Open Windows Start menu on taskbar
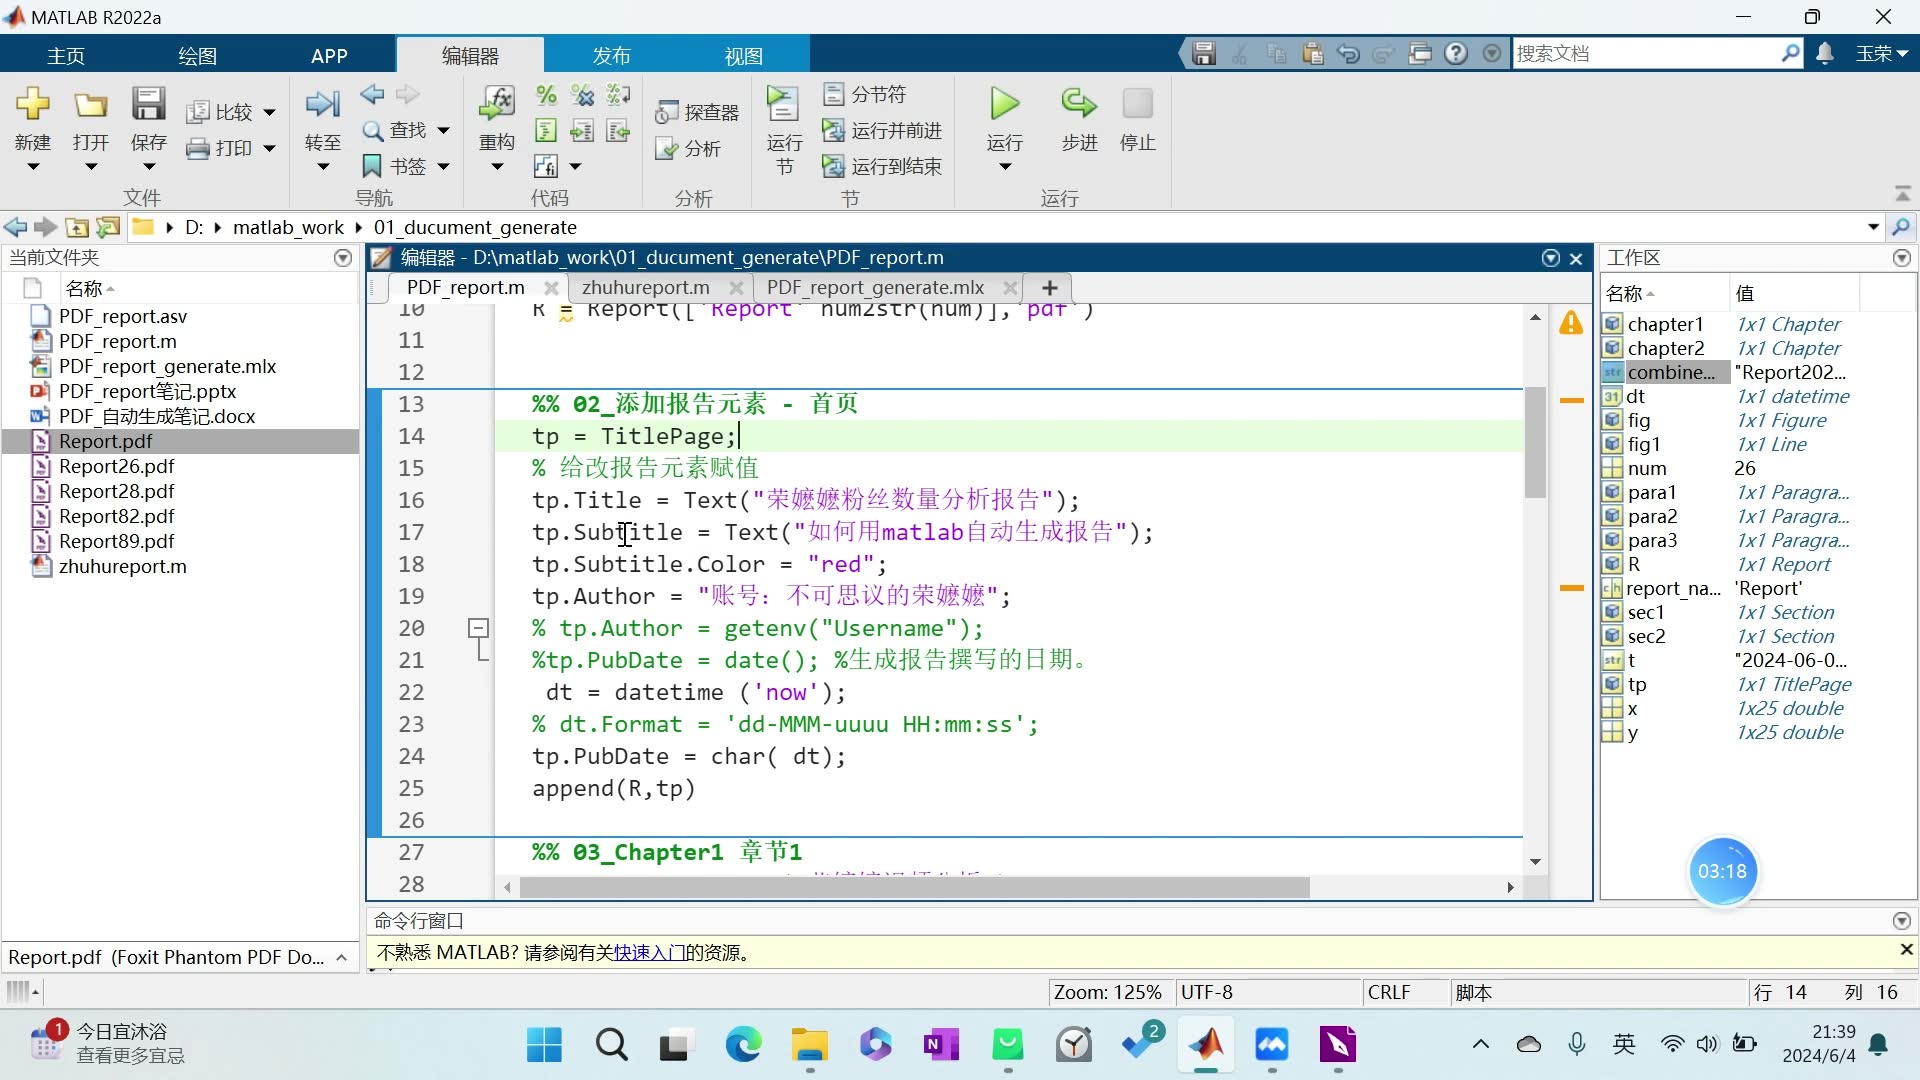The image size is (1920, 1080). 544,1045
